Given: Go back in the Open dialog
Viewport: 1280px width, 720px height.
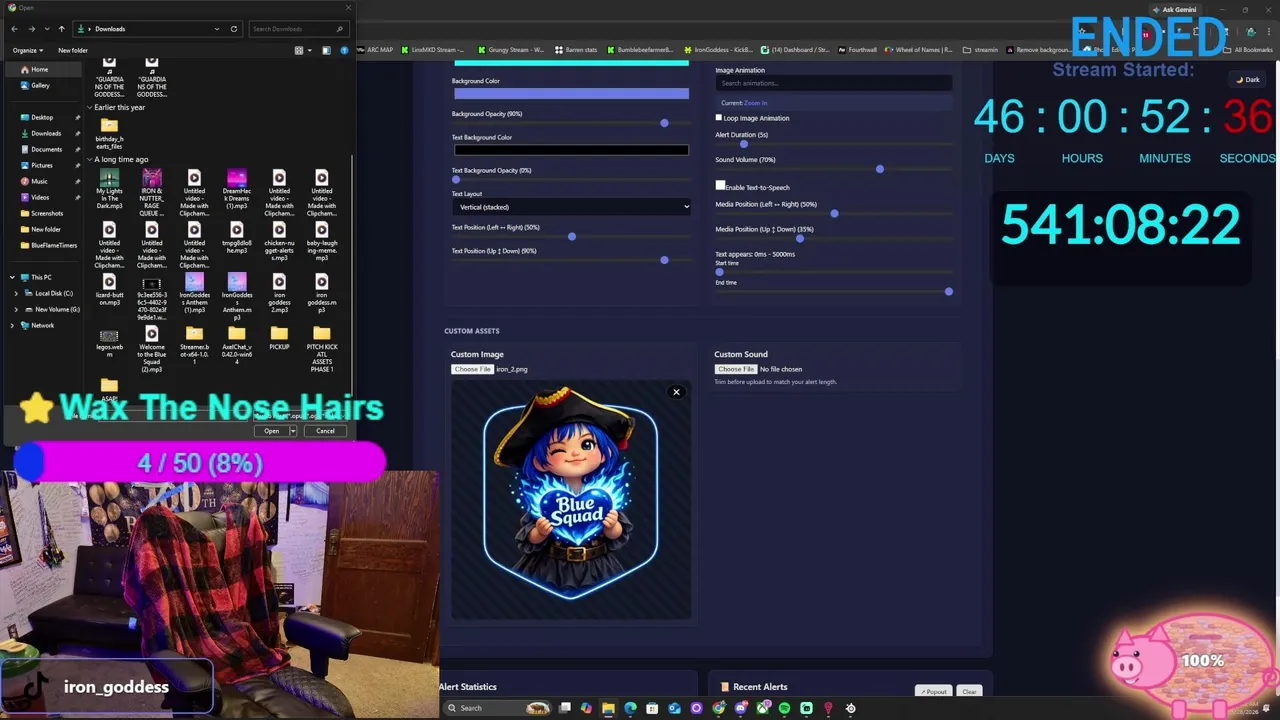Looking at the screenshot, I should pyautogui.click(x=14, y=29).
